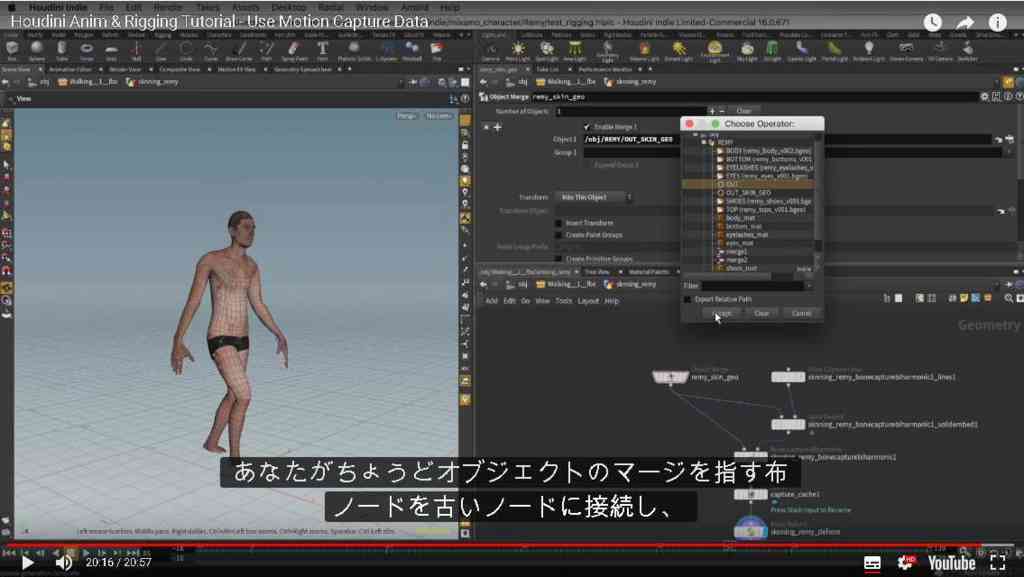Click the Cancel button in Choose Operator
The width and height of the screenshot is (1024, 577).
coord(801,313)
